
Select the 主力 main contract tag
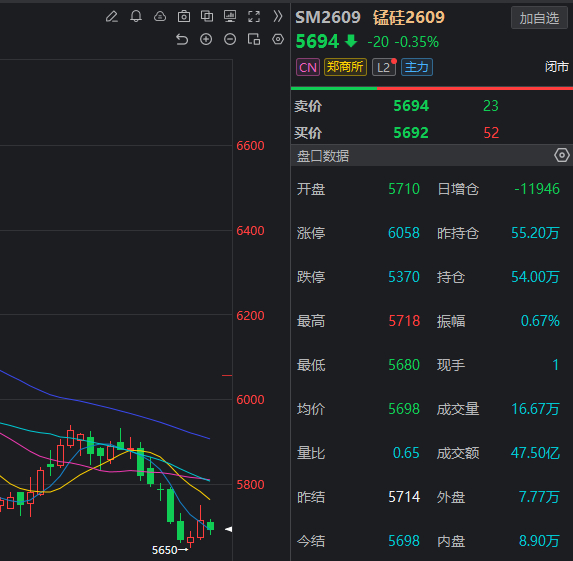417,67
